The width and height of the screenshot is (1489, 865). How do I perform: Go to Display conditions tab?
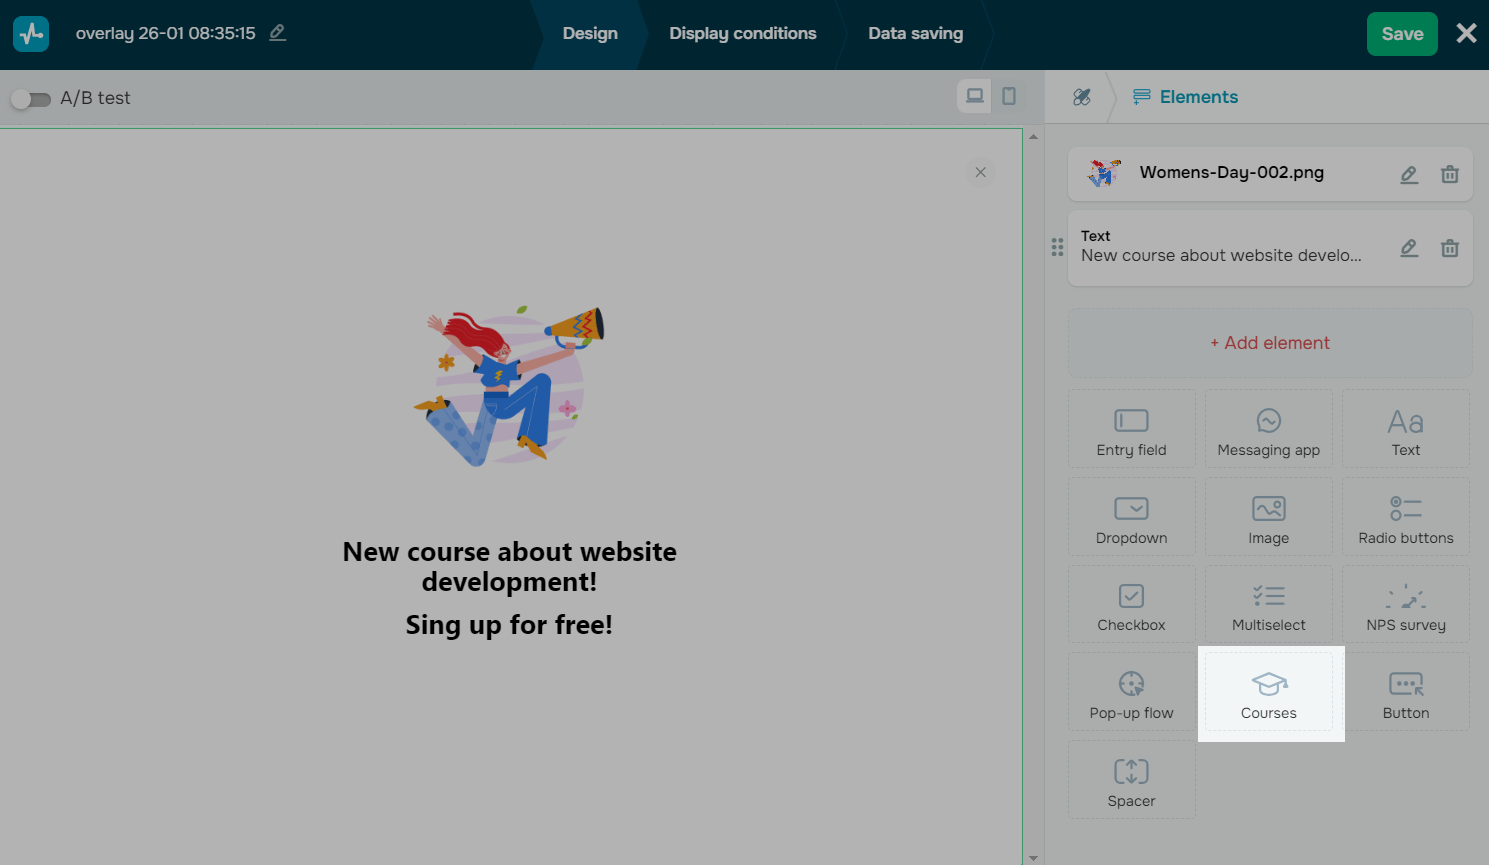(x=743, y=33)
